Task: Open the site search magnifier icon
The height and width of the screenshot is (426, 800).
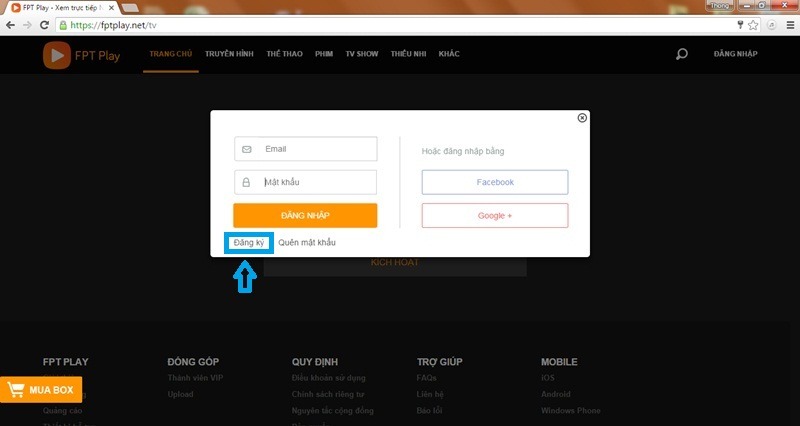Action: point(682,55)
